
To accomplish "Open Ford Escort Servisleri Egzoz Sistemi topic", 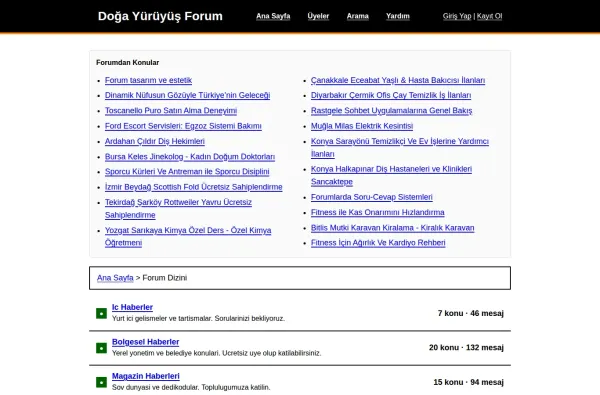I will [183, 126].
